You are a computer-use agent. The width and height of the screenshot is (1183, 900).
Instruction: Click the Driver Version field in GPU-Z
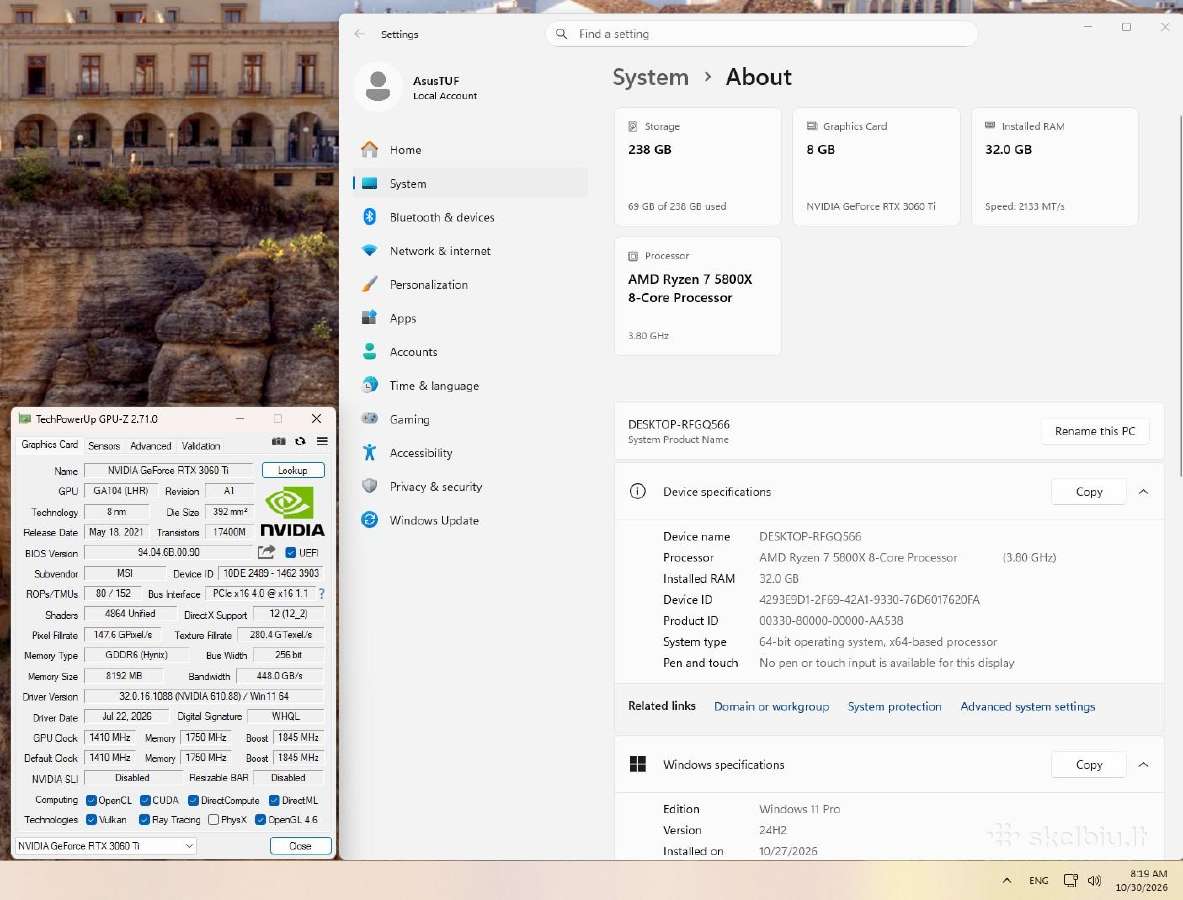204,696
